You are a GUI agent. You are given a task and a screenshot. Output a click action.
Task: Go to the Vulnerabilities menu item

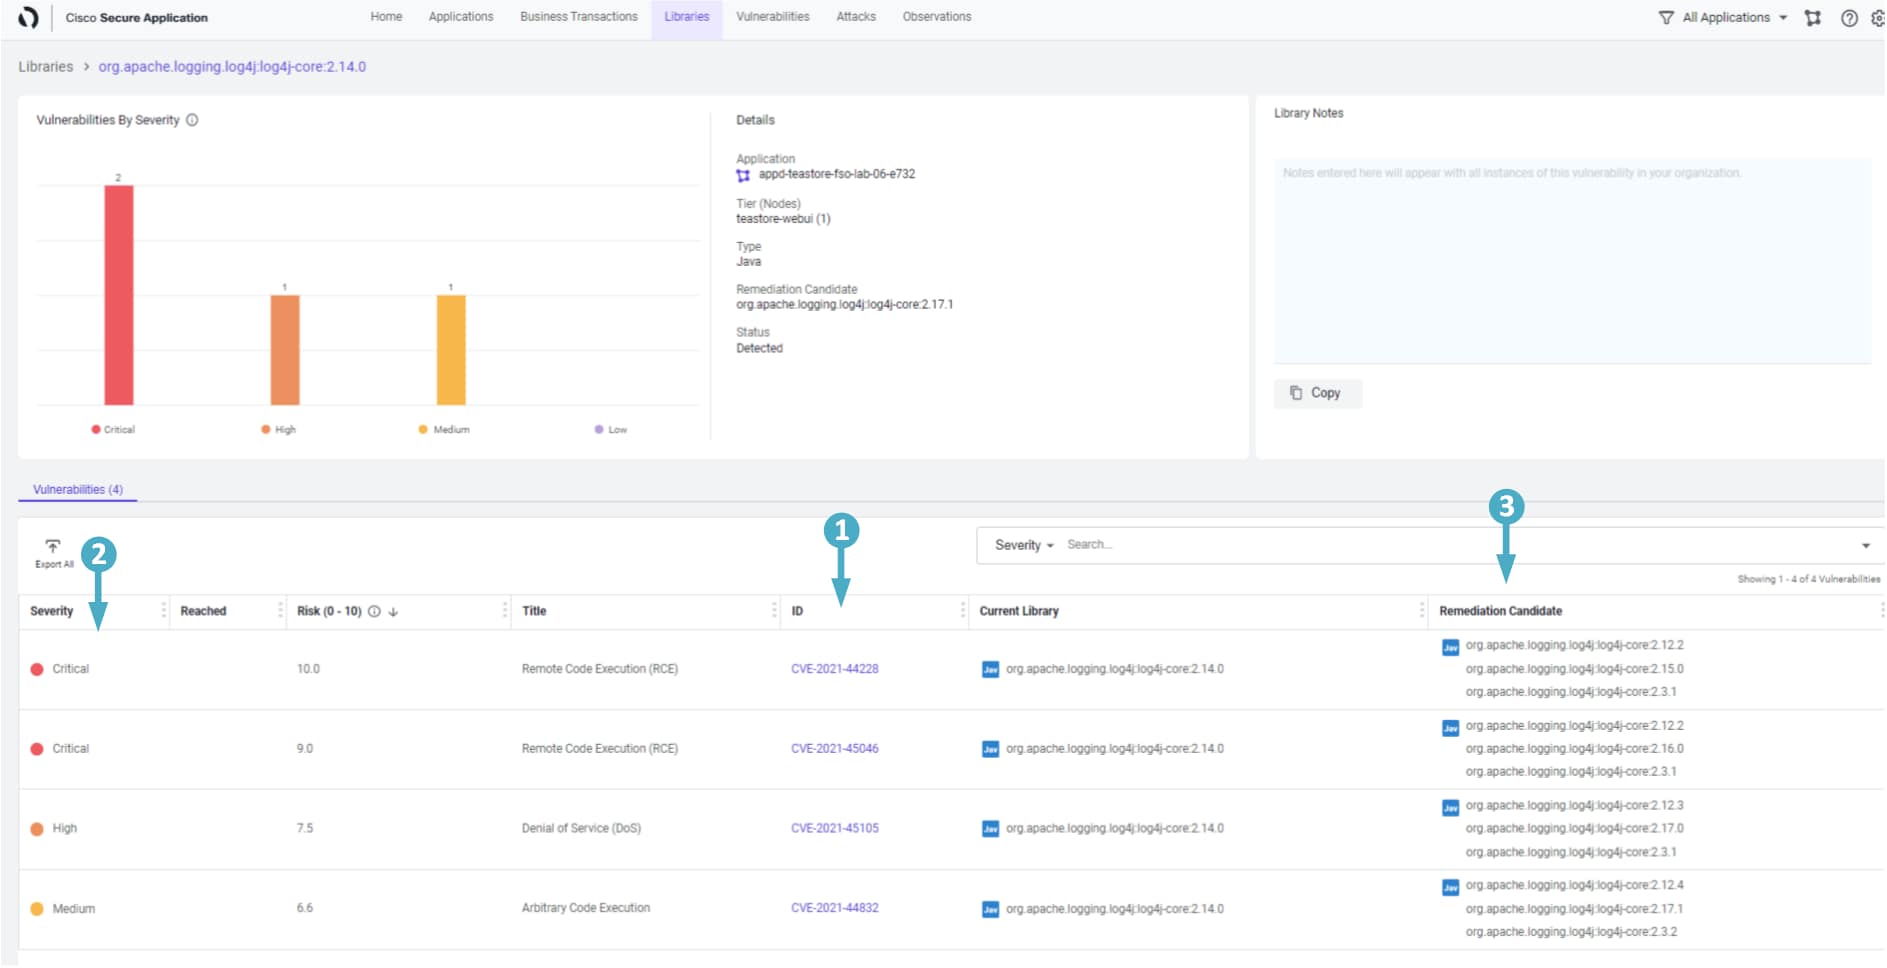click(772, 17)
